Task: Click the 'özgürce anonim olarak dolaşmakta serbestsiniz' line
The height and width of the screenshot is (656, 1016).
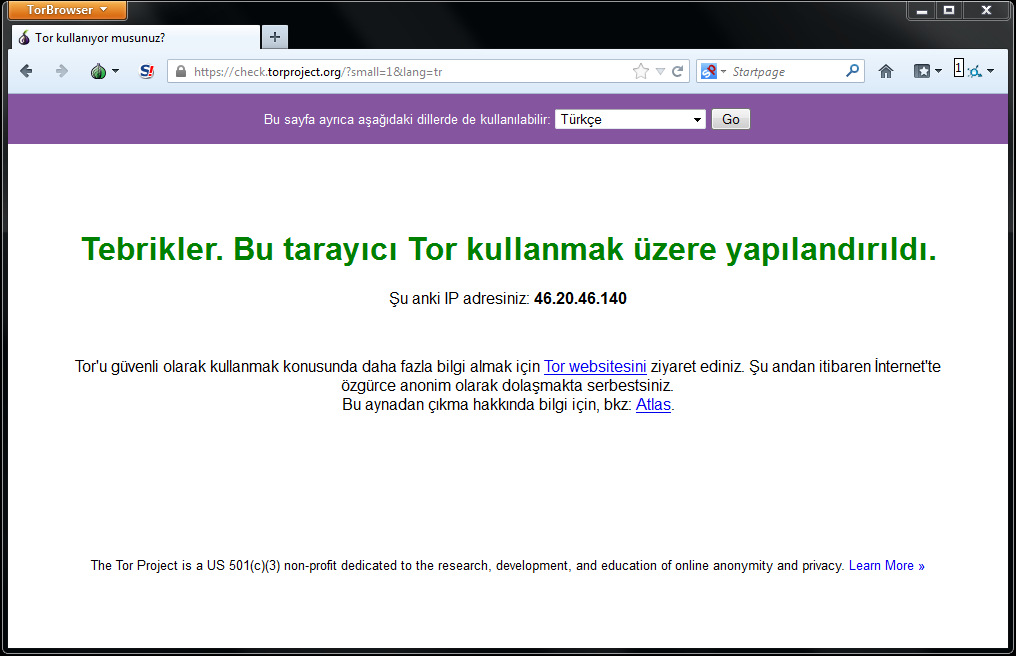Action: 507,386
